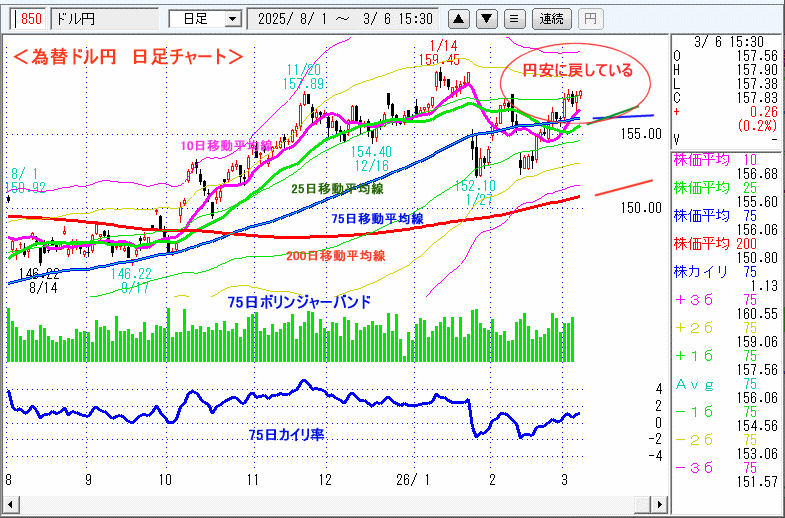Image resolution: width=785 pixels, height=518 pixels.
Task: Click the 157.56 open price value
Action: (x=757, y=56)
